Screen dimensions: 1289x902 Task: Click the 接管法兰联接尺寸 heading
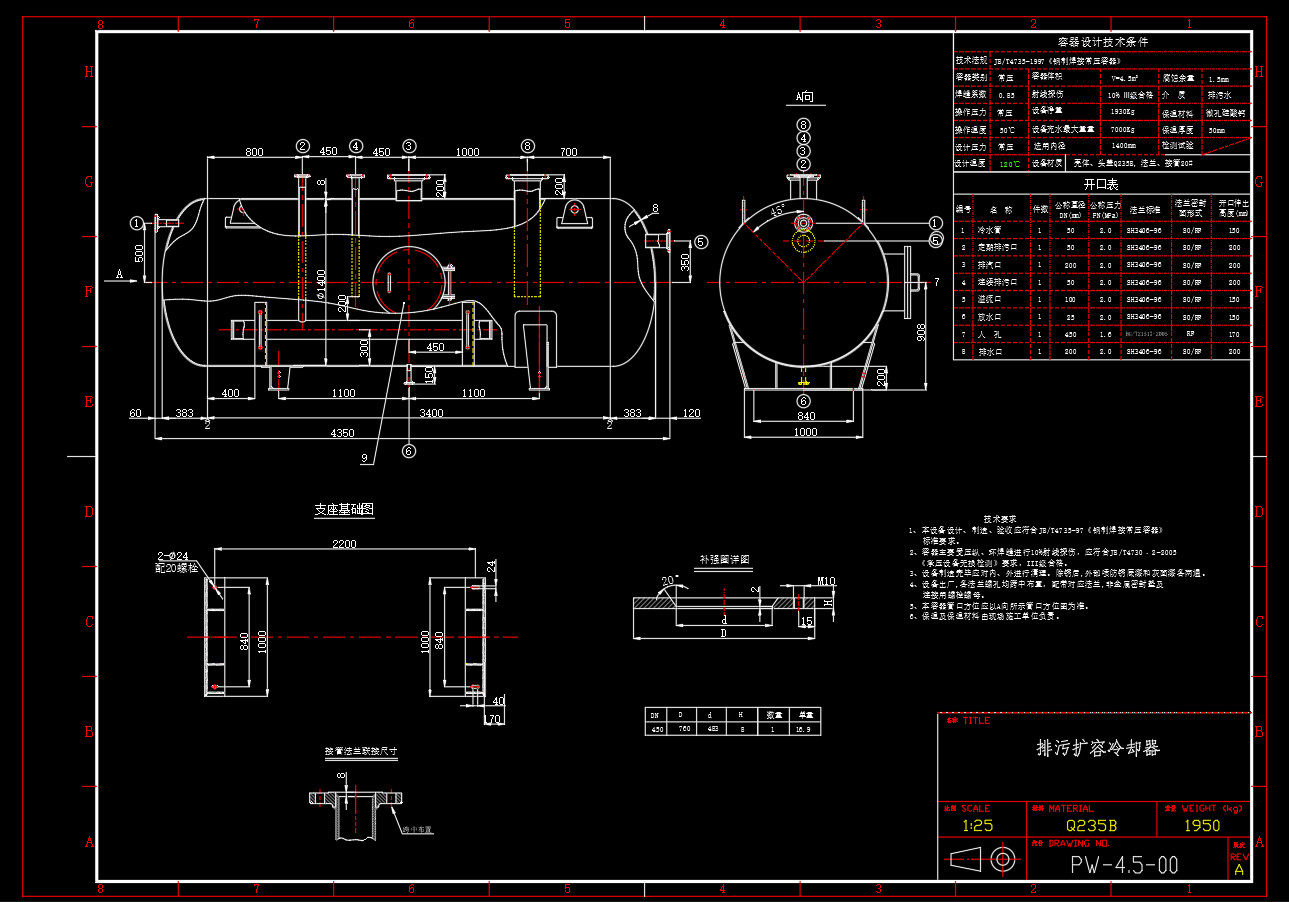click(x=361, y=749)
